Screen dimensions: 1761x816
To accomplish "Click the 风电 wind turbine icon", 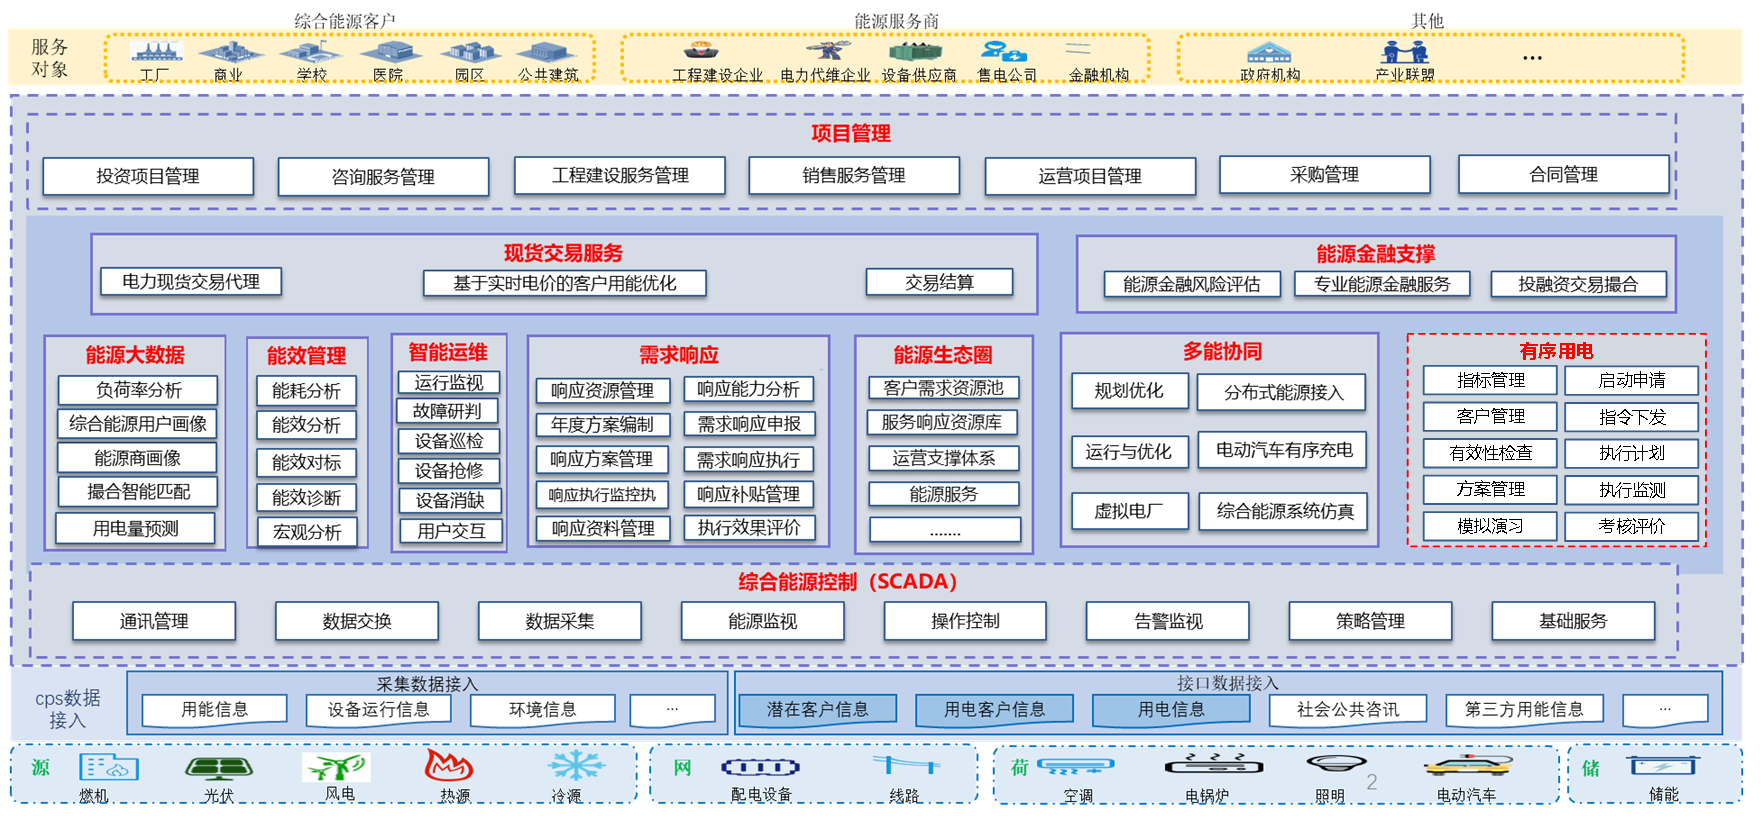I will coord(336,767).
